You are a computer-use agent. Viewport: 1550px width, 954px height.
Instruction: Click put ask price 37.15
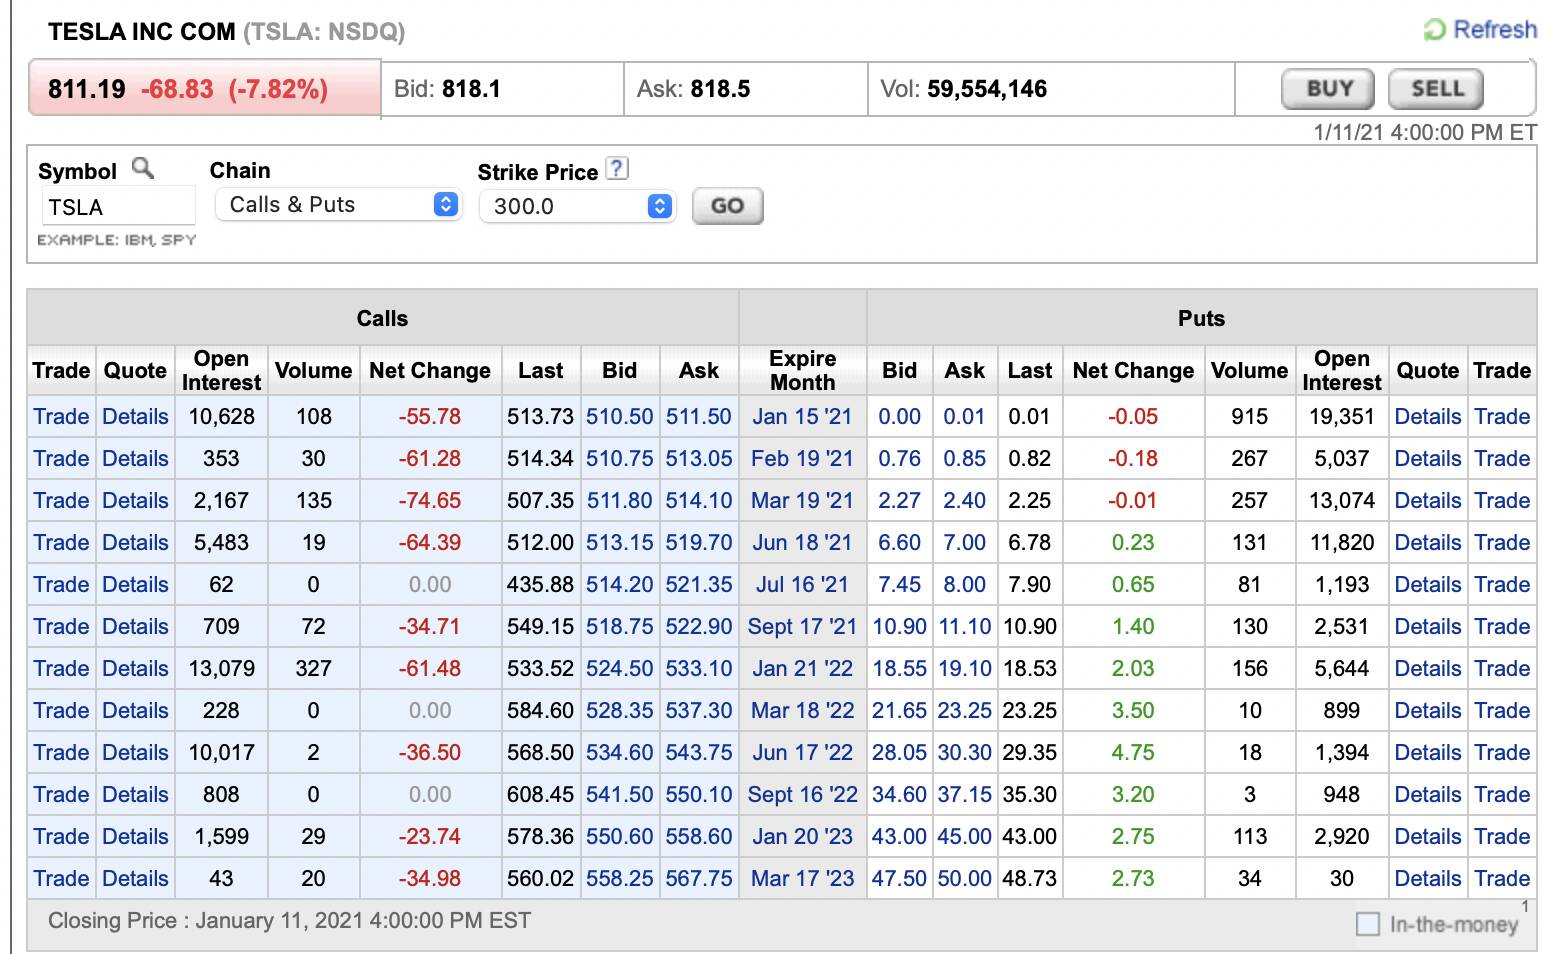(965, 794)
